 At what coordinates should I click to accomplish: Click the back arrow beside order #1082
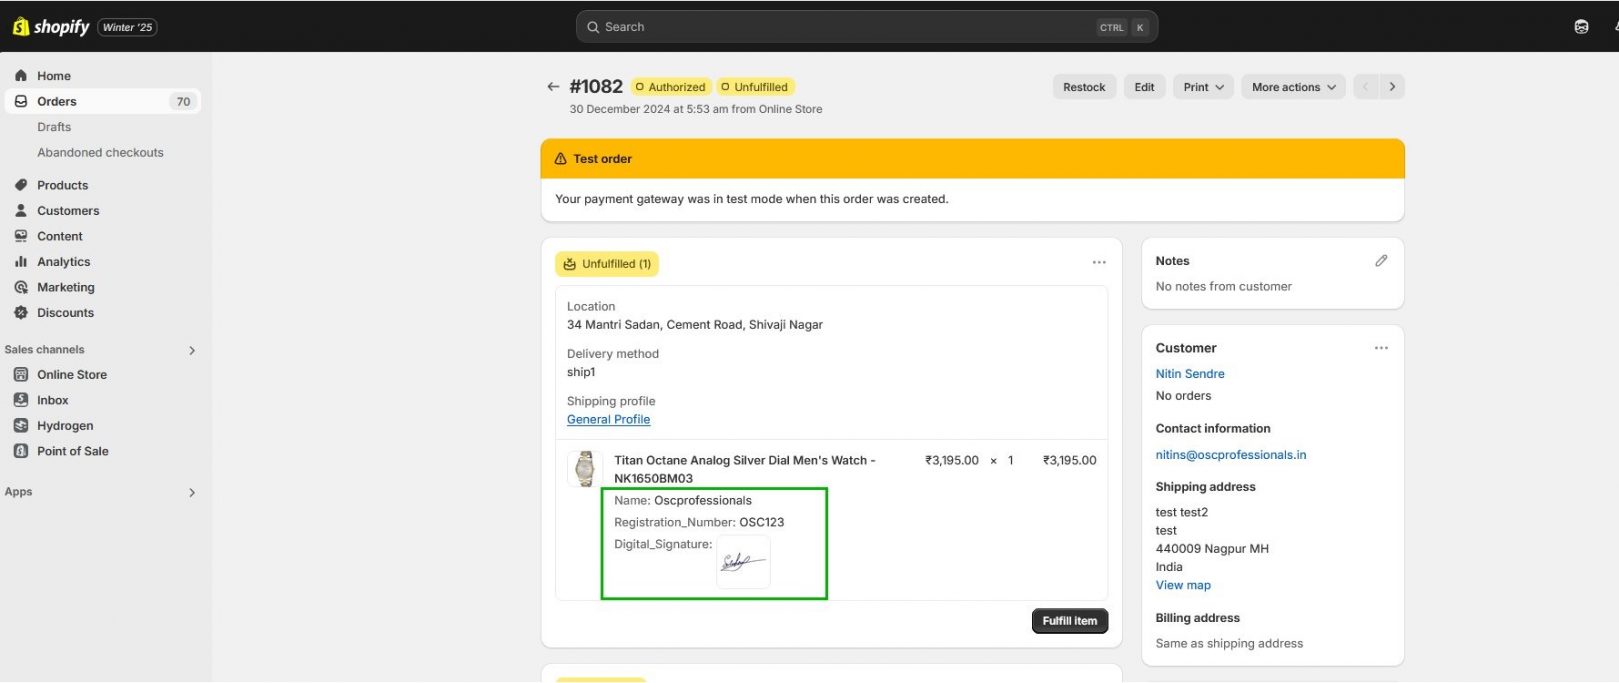(x=553, y=87)
